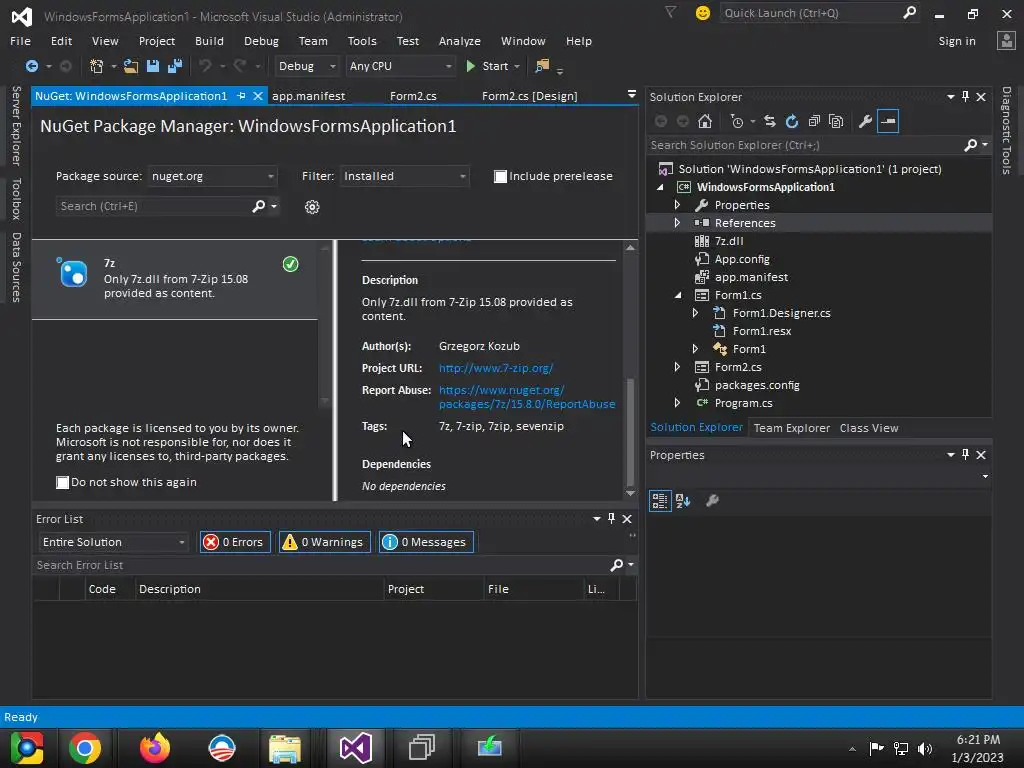Viewport: 1024px width, 768px height.
Task: Open the Report Abuse nuget.org link
Action: (x=526, y=397)
